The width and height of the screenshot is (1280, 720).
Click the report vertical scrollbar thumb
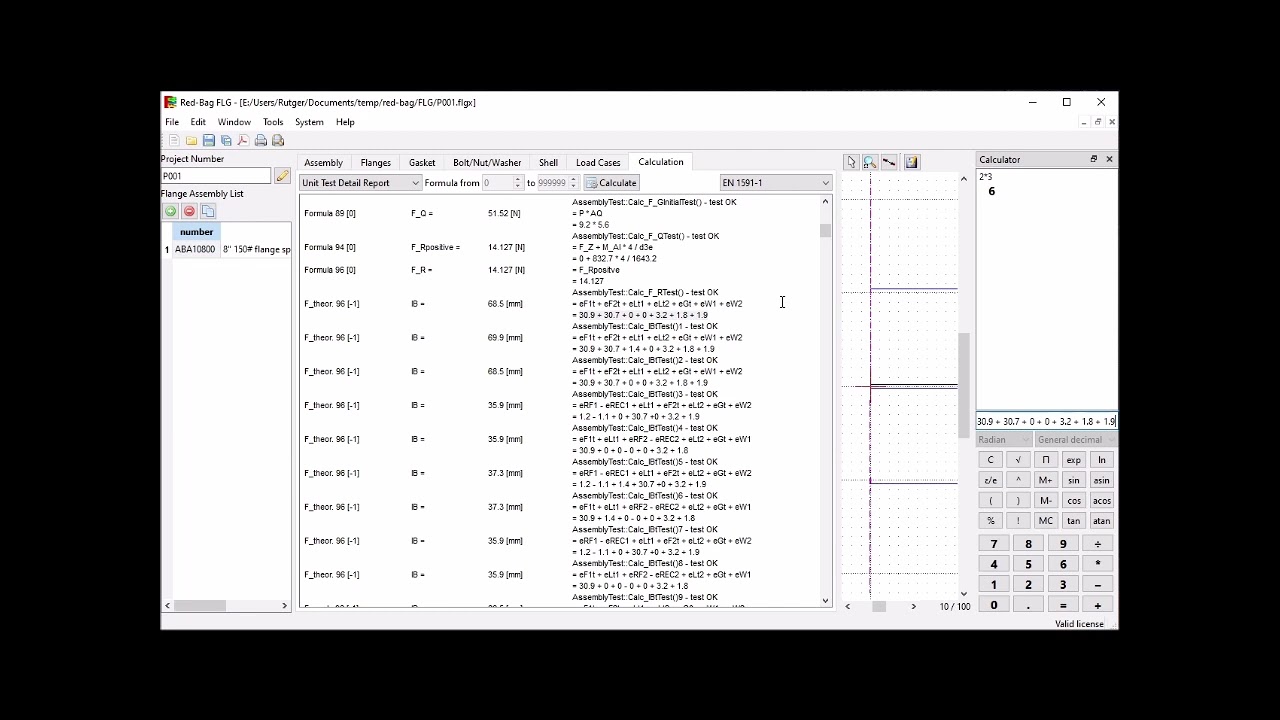825,230
